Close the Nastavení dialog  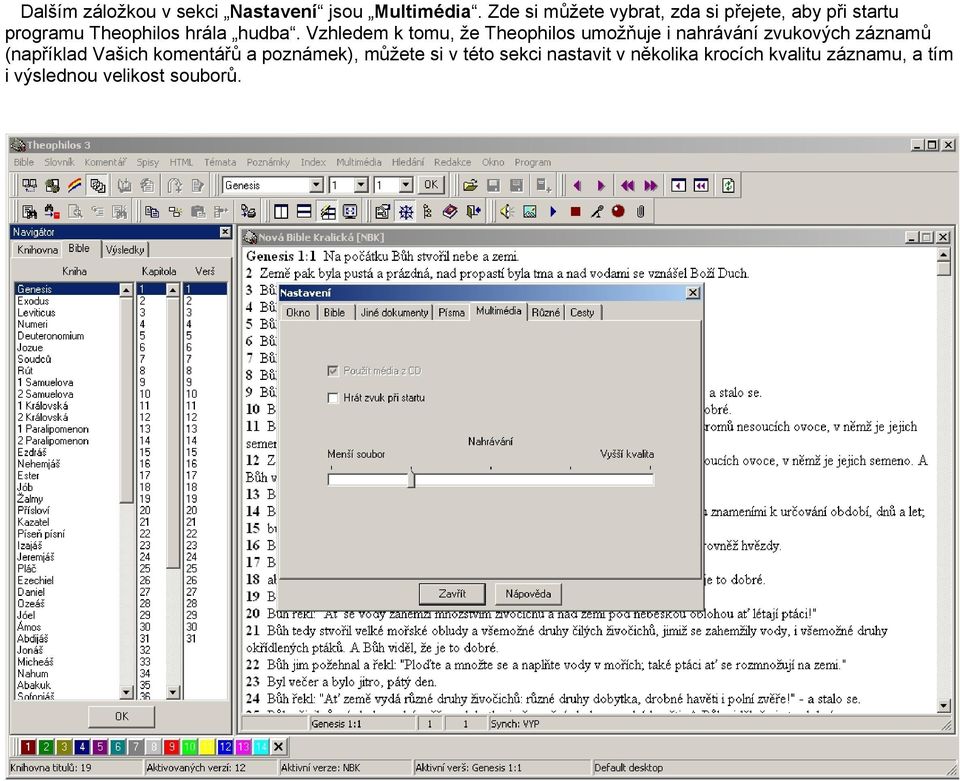click(692, 293)
